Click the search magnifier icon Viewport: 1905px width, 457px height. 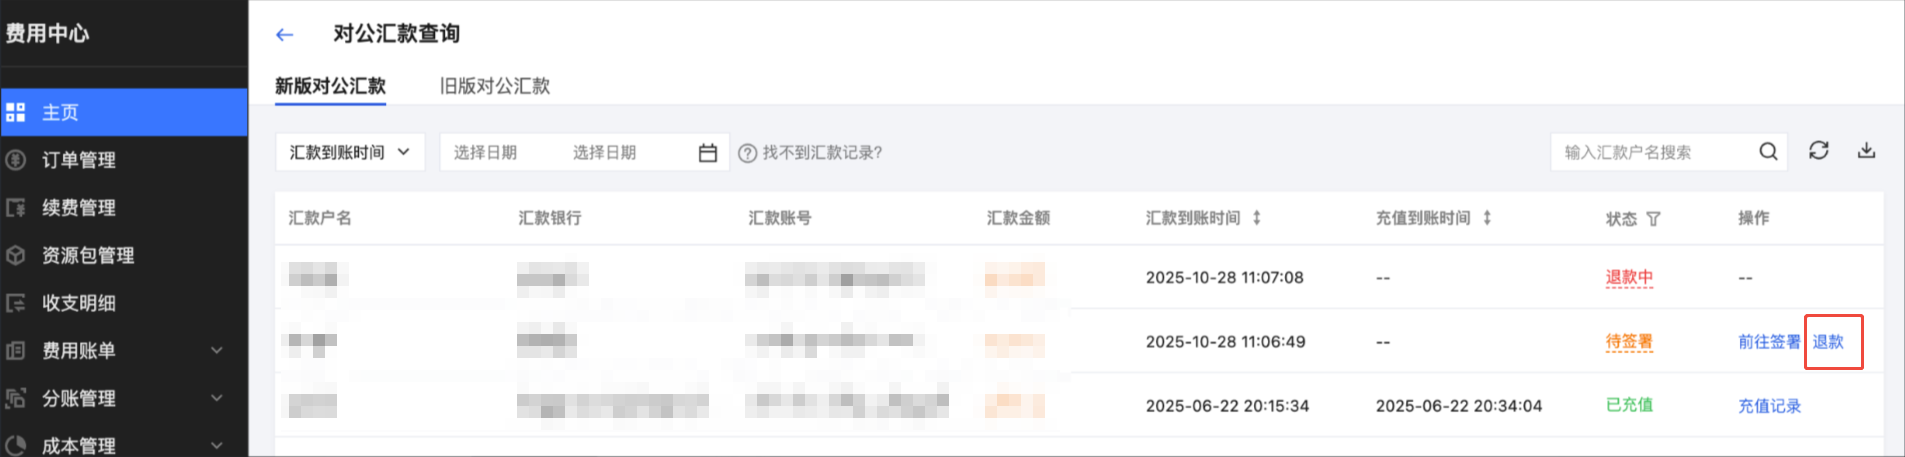tap(1768, 152)
